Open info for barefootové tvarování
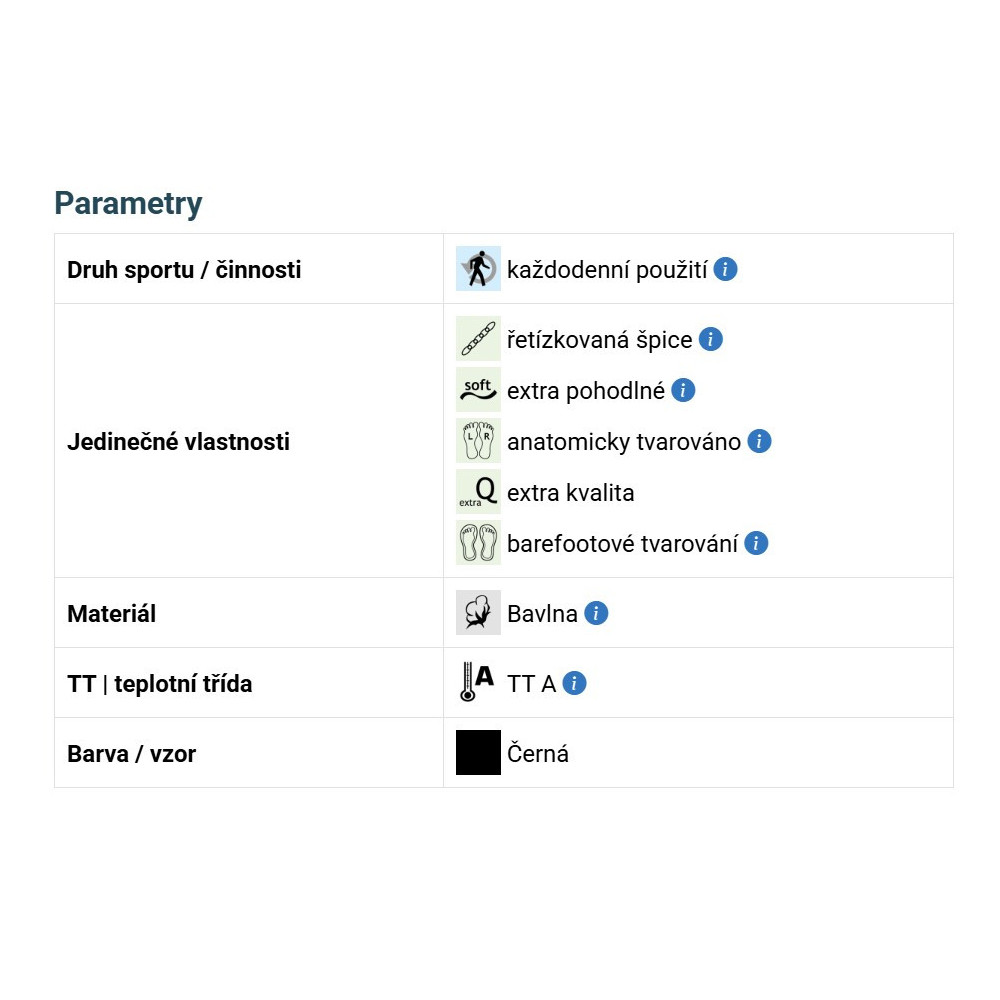This screenshot has width=1000, height=1000. pyautogui.click(x=756, y=543)
